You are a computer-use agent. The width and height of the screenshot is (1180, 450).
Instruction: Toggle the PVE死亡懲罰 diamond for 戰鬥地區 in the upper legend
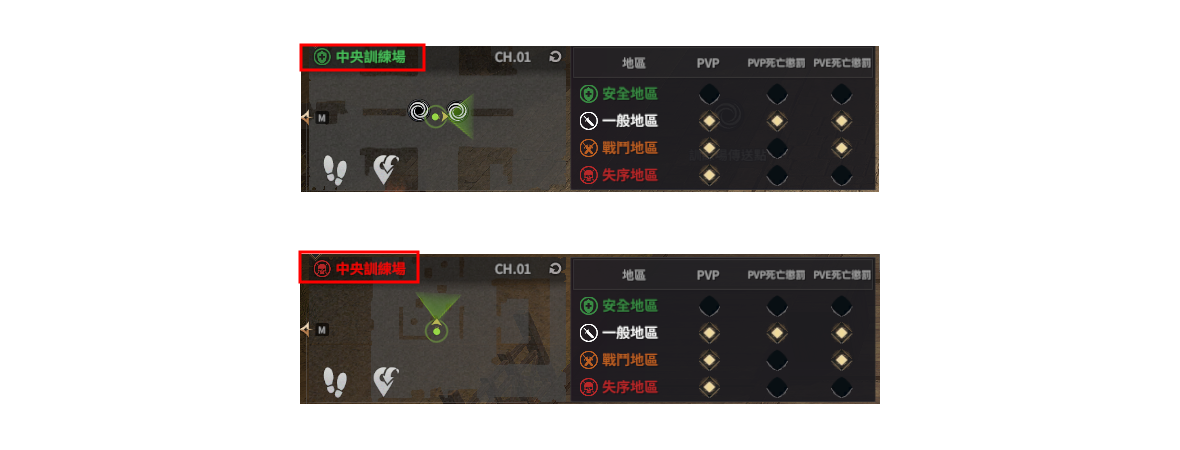(841, 148)
